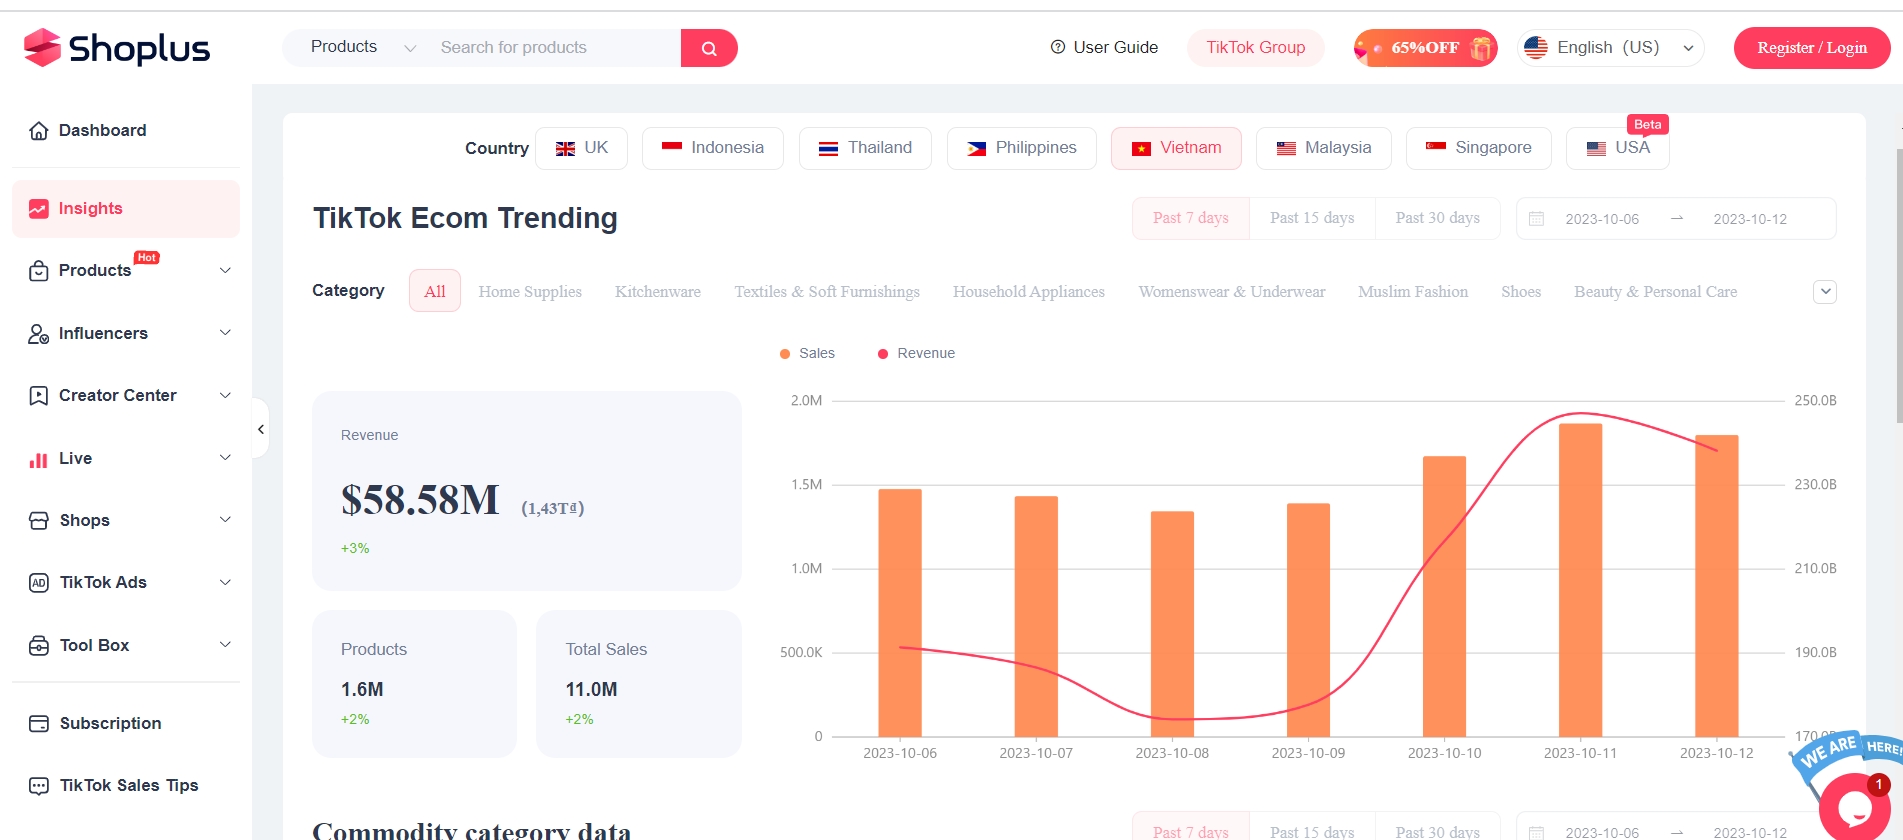Click the 2023-10-08 sales bar
The width and height of the screenshot is (1903, 840).
coord(1172,624)
